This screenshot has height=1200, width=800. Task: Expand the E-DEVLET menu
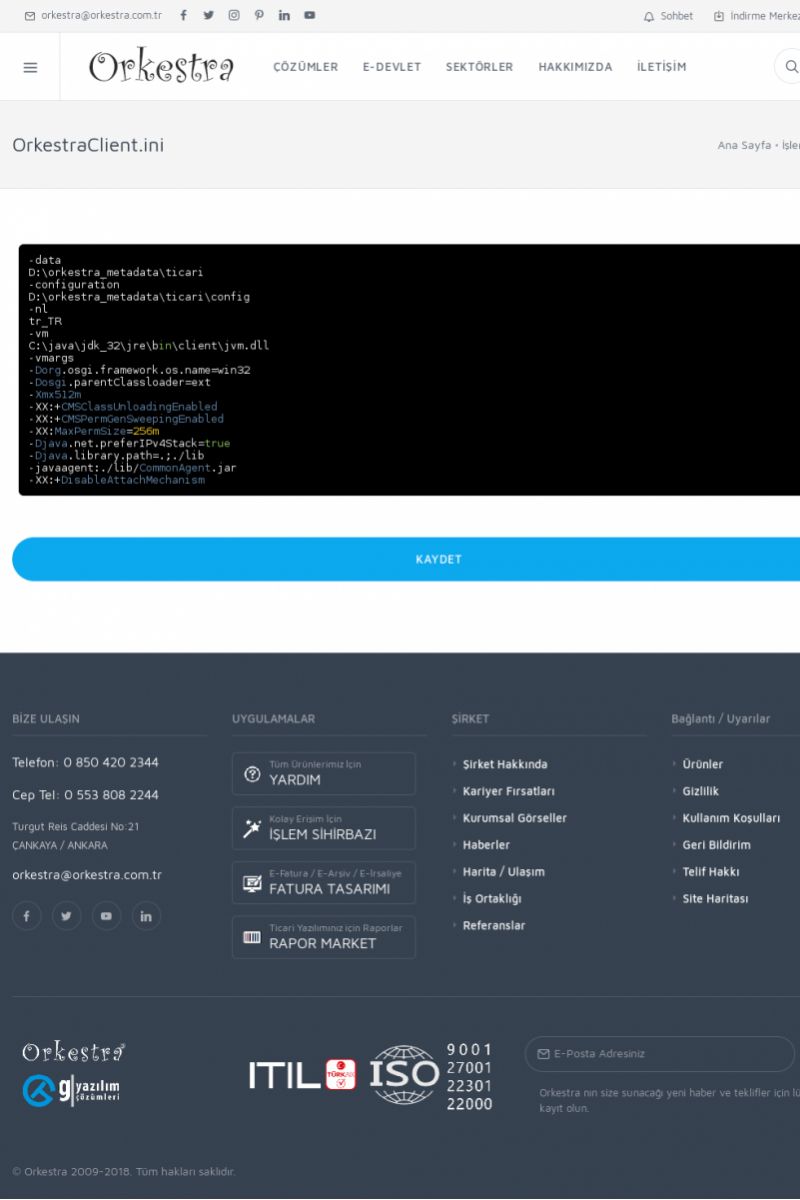[x=392, y=67]
